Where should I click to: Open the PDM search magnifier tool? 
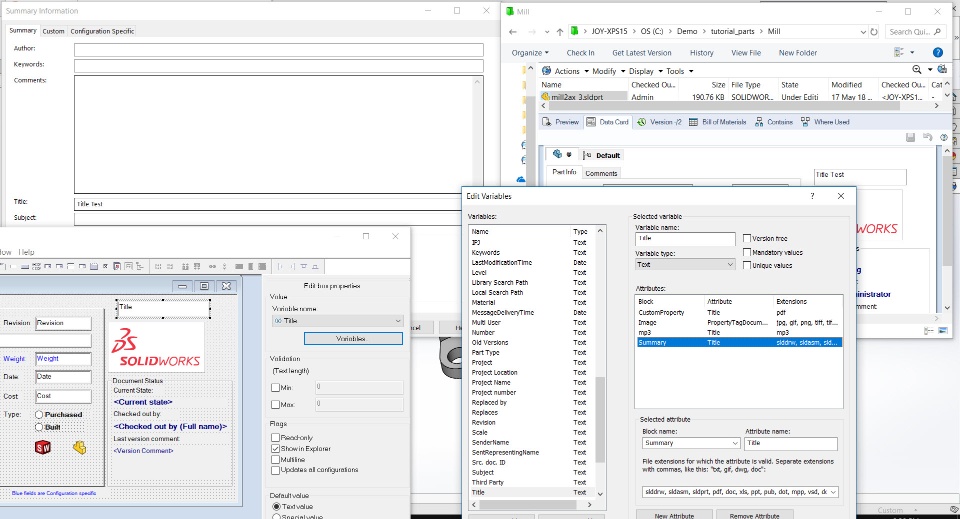917,70
